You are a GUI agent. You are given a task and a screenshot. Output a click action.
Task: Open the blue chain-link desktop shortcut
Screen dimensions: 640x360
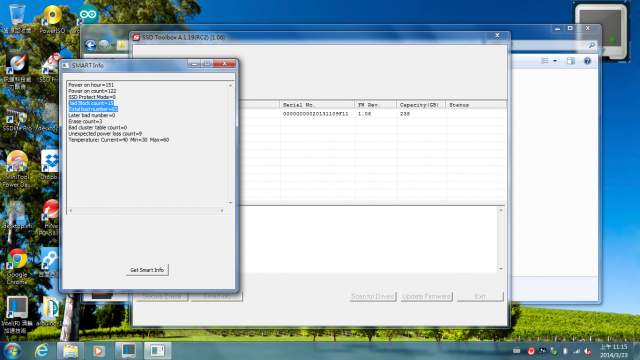(50, 262)
